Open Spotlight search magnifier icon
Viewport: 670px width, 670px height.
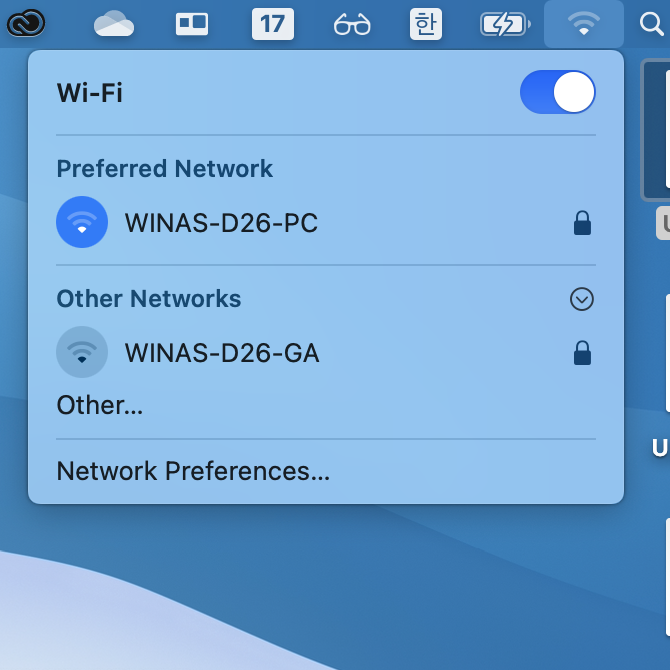(x=652, y=24)
